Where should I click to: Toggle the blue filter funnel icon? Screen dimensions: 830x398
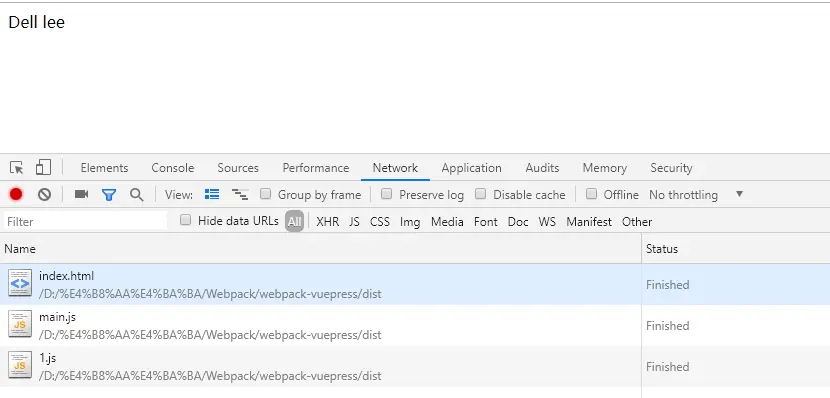click(x=109, y=195)
